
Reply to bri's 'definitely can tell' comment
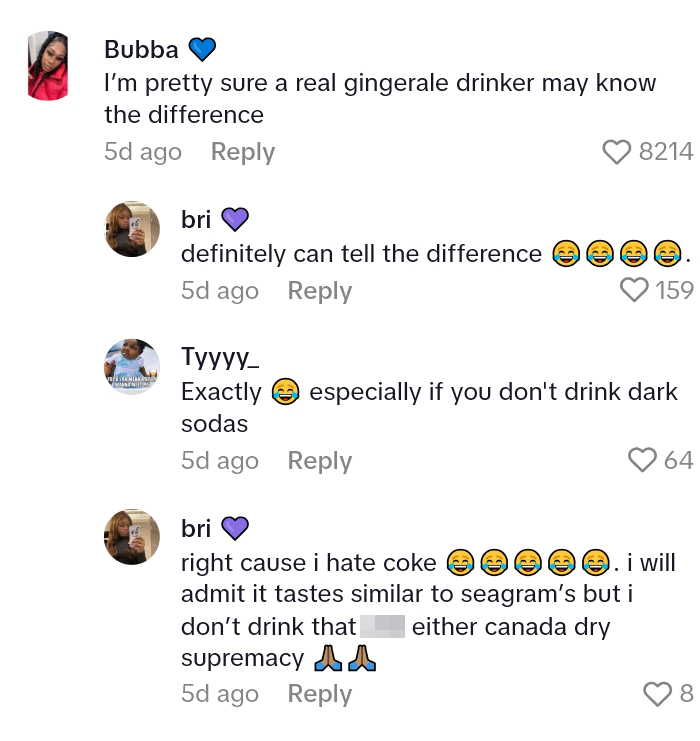(320, 291)
